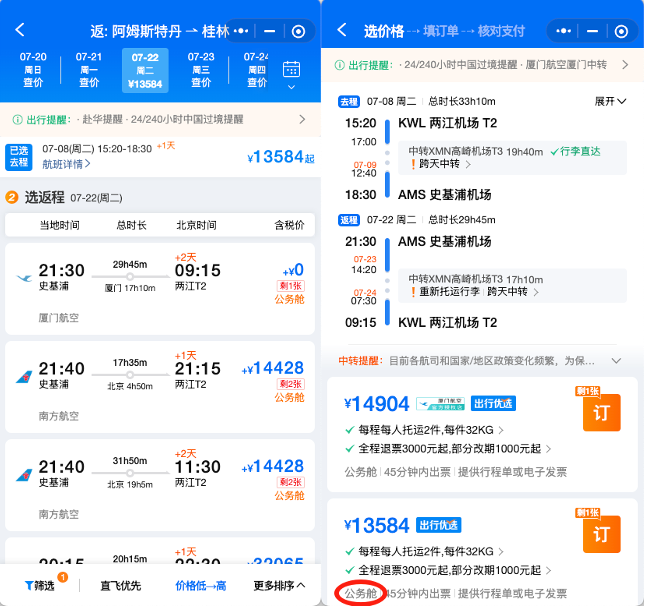Image resolution: width=646 pixels, height=606 pixels.
Task: Click Xiamen Airlines flagship badge near ¥14904
Action: point(440,404)
